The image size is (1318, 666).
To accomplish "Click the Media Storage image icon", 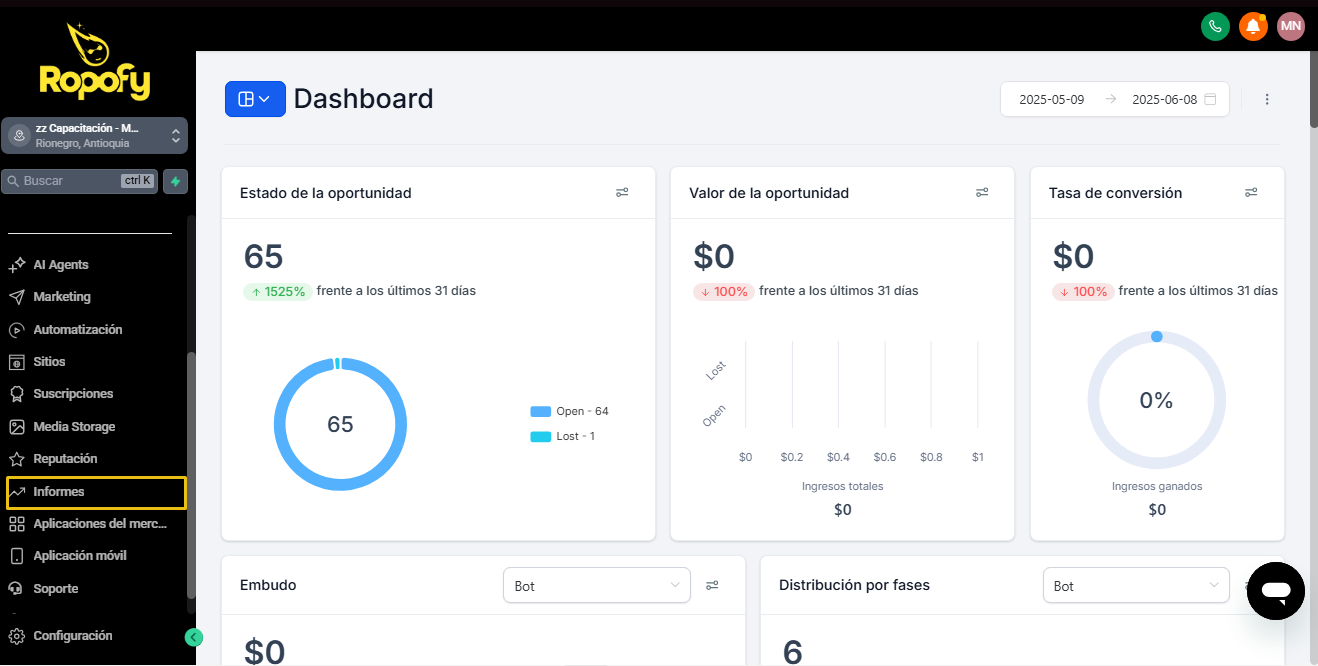I will click(17, 427).
